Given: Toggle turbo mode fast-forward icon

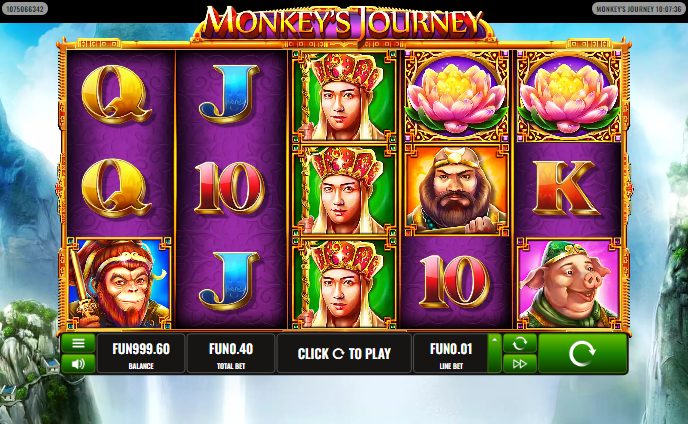Looking at the screenshot, I should point(520,363).
